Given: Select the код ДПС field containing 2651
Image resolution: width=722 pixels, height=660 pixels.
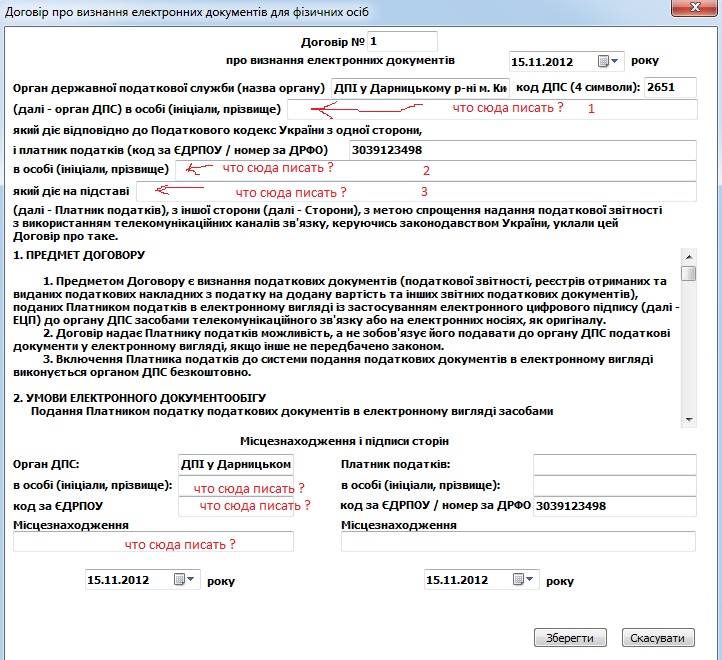Looking at the screenshot, I should (670, 87).
